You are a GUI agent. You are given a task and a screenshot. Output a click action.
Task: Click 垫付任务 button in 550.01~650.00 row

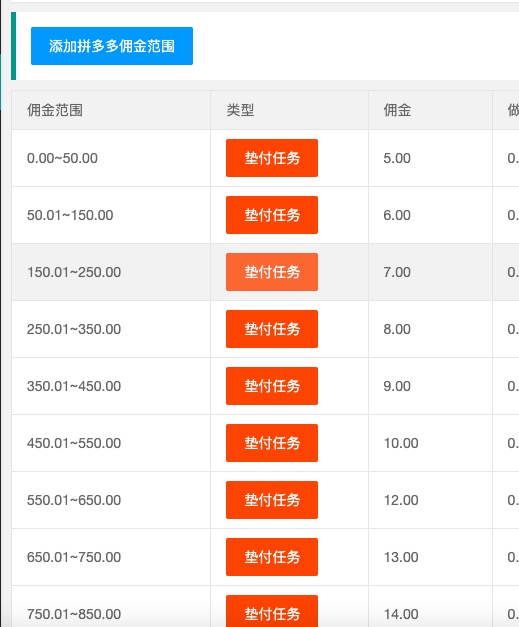272,500
